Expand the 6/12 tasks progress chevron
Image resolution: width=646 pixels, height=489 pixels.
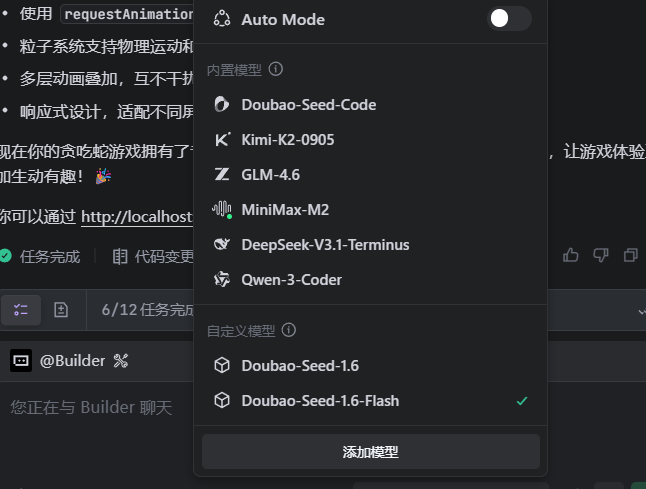pos(641,311)
